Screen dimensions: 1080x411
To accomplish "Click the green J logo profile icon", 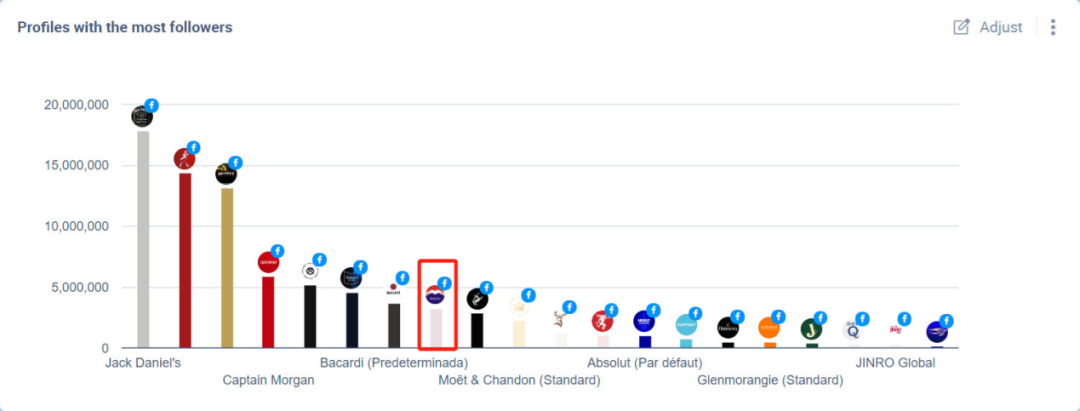I will pyautogui.click(x=811, y=329).
